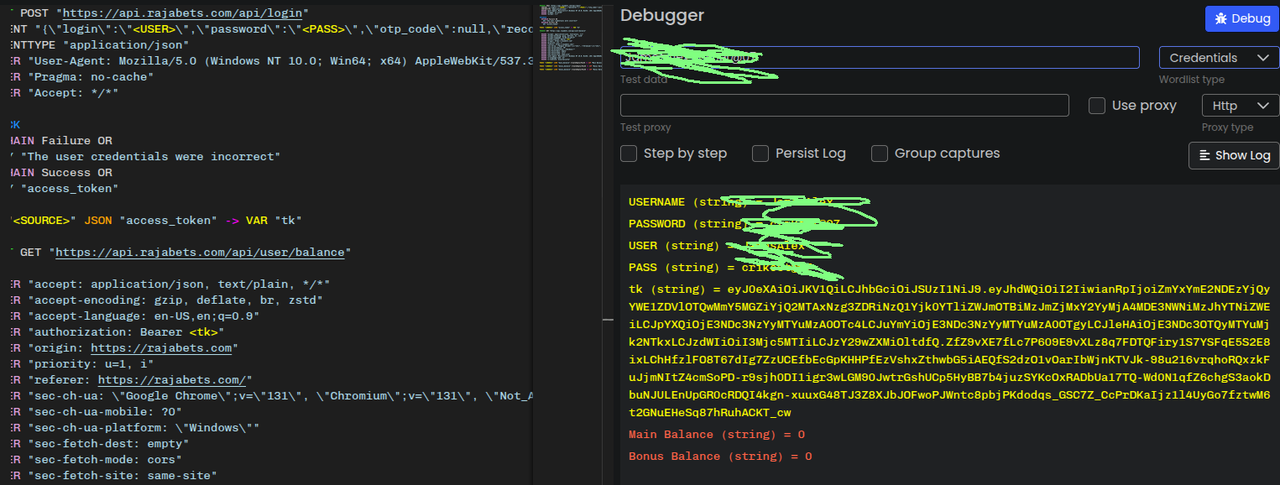
Task: Toggle the Step by step checkbox
Action: click(629, 153)
